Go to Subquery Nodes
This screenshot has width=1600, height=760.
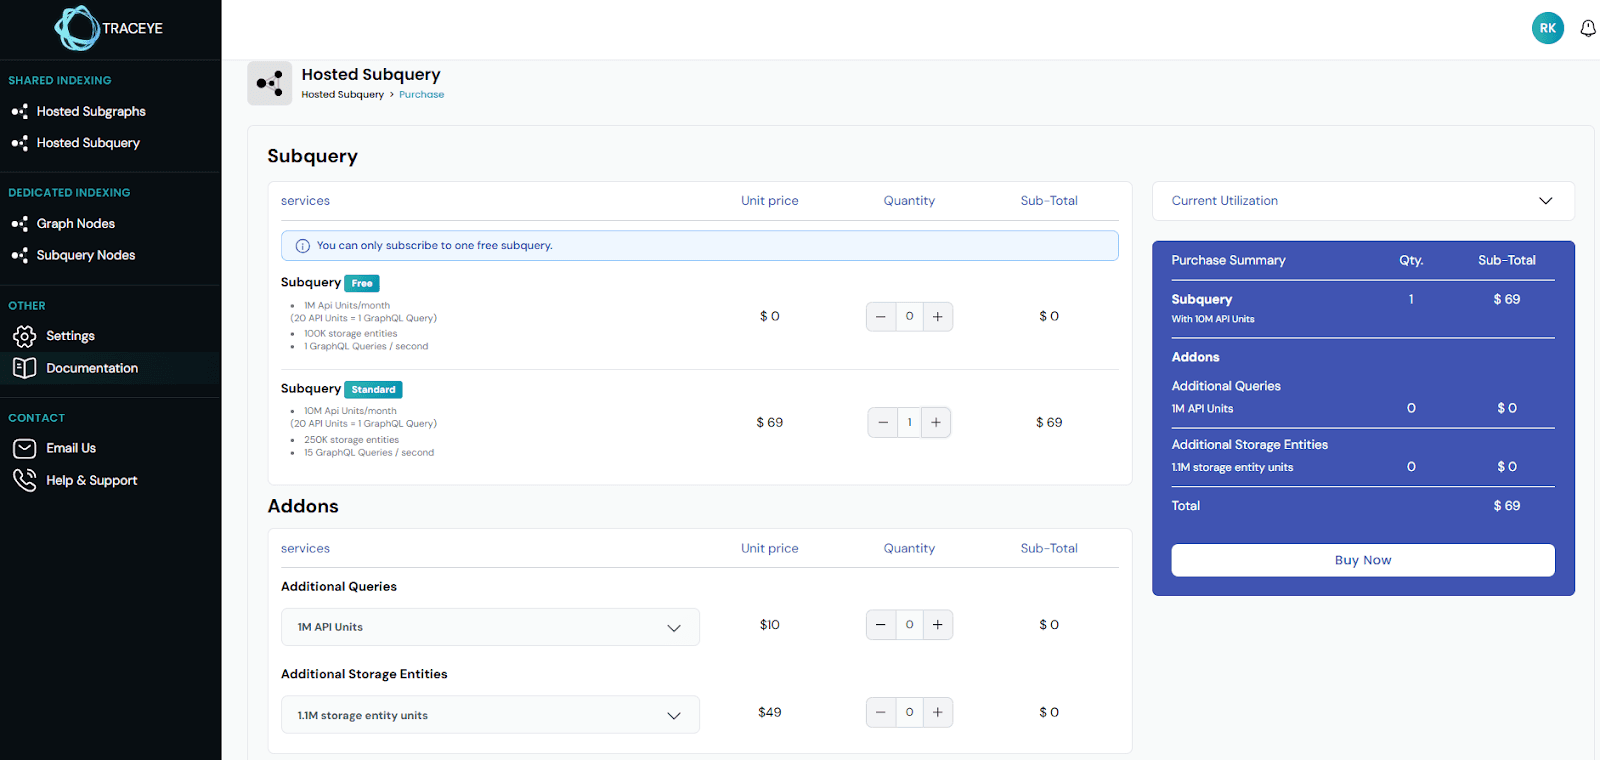point(86,255)
